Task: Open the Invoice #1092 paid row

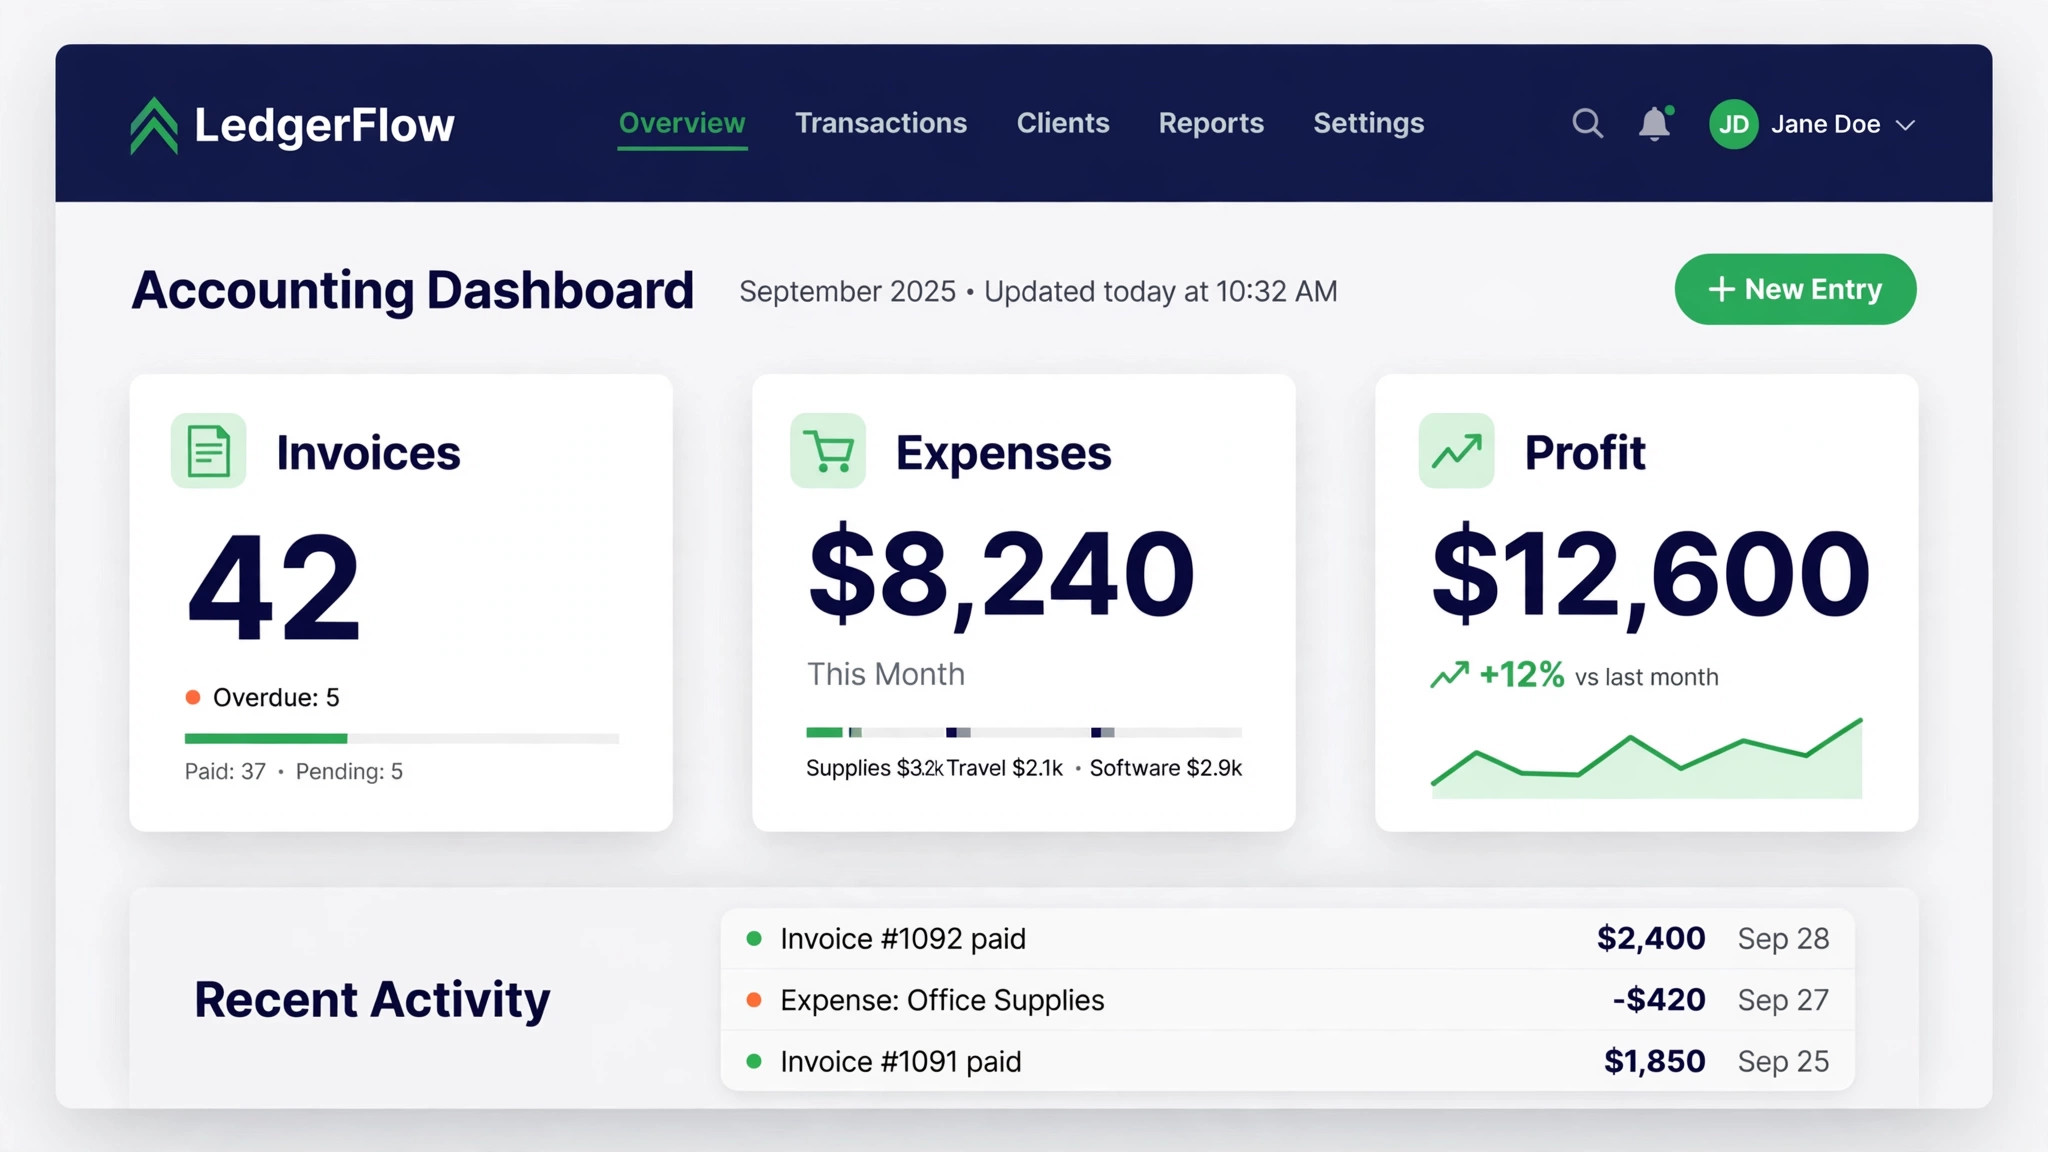Action: 1287,938
